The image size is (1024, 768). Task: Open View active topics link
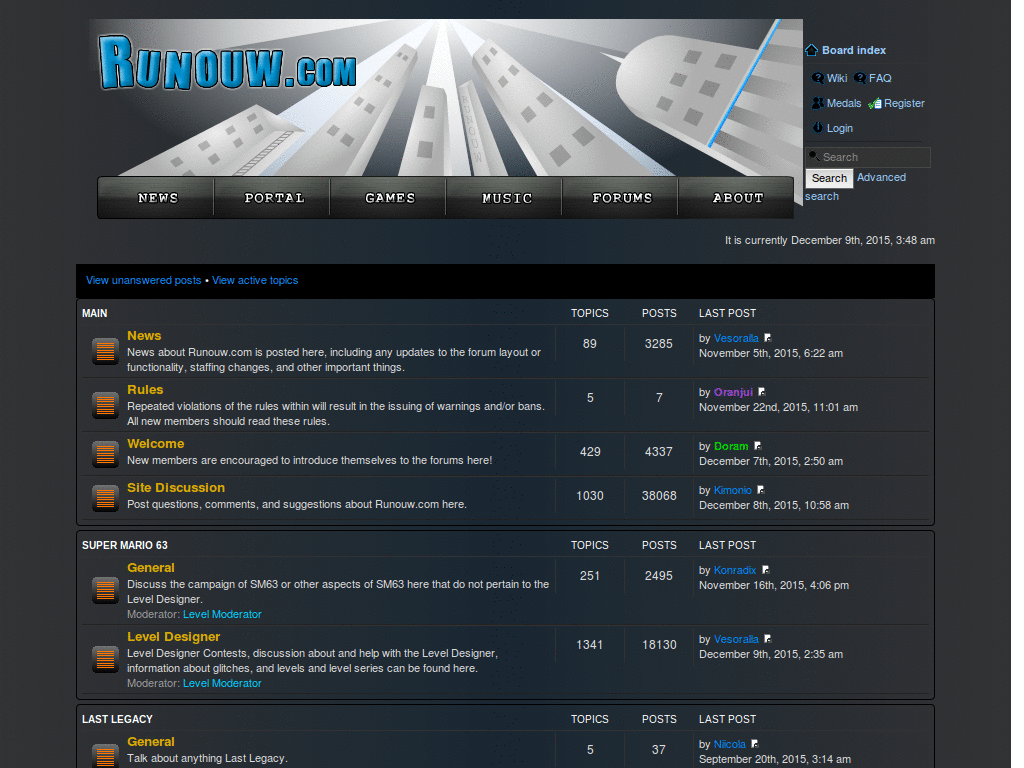click(255, 281)
